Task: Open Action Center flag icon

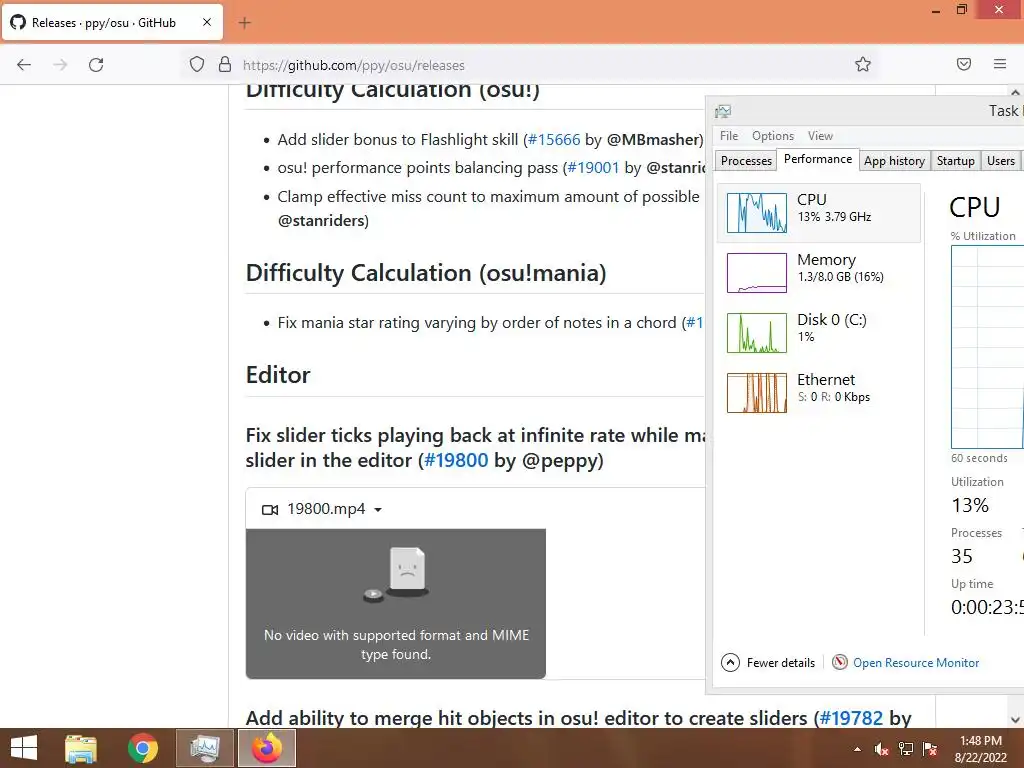Action: (930, 749)
